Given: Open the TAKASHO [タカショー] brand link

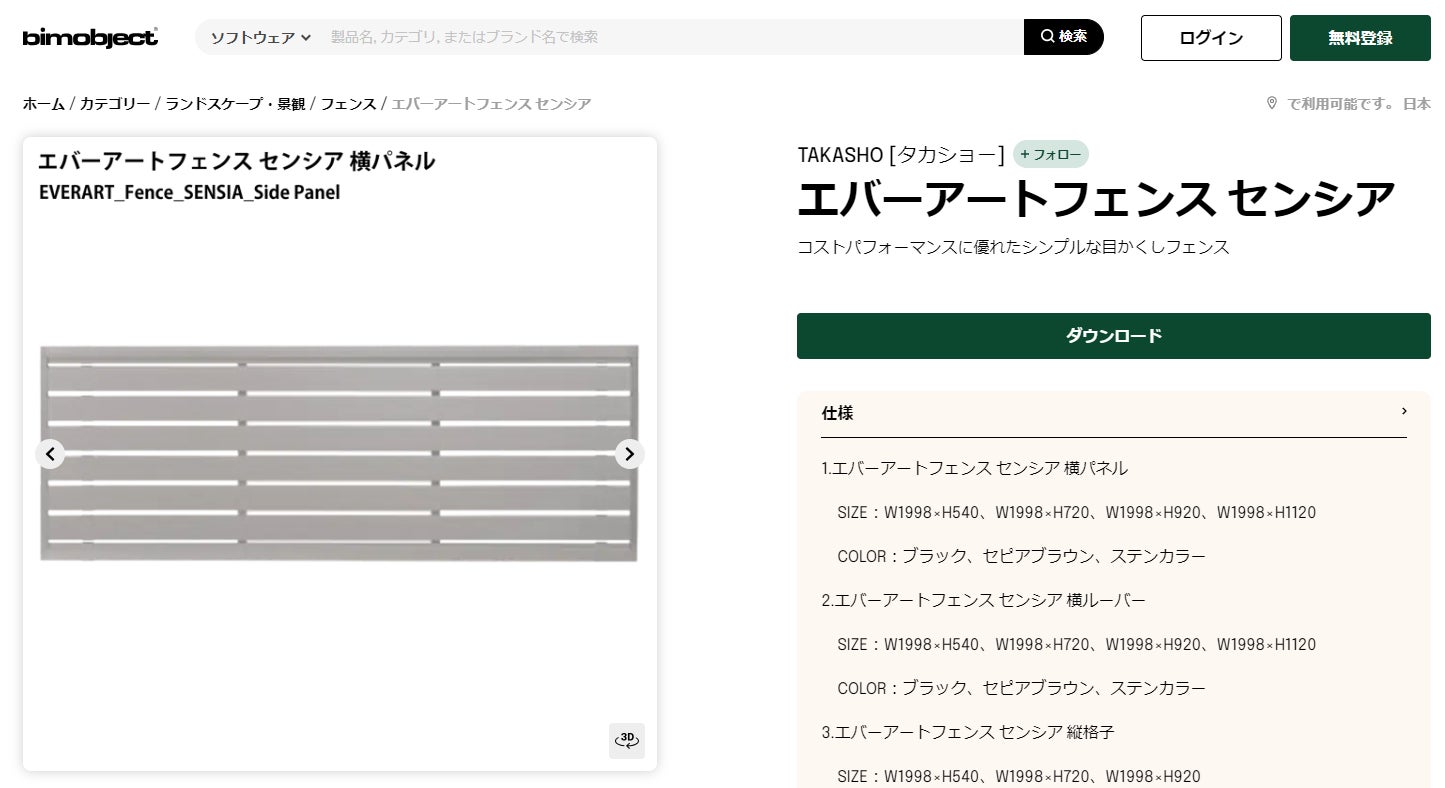Looking at the screenshot, I should coord(901,155).
